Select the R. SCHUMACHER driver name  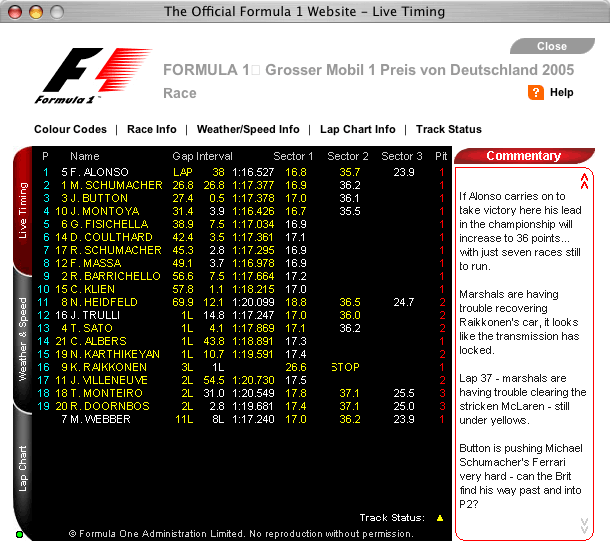pyautogui.click(x=116, y=250)
